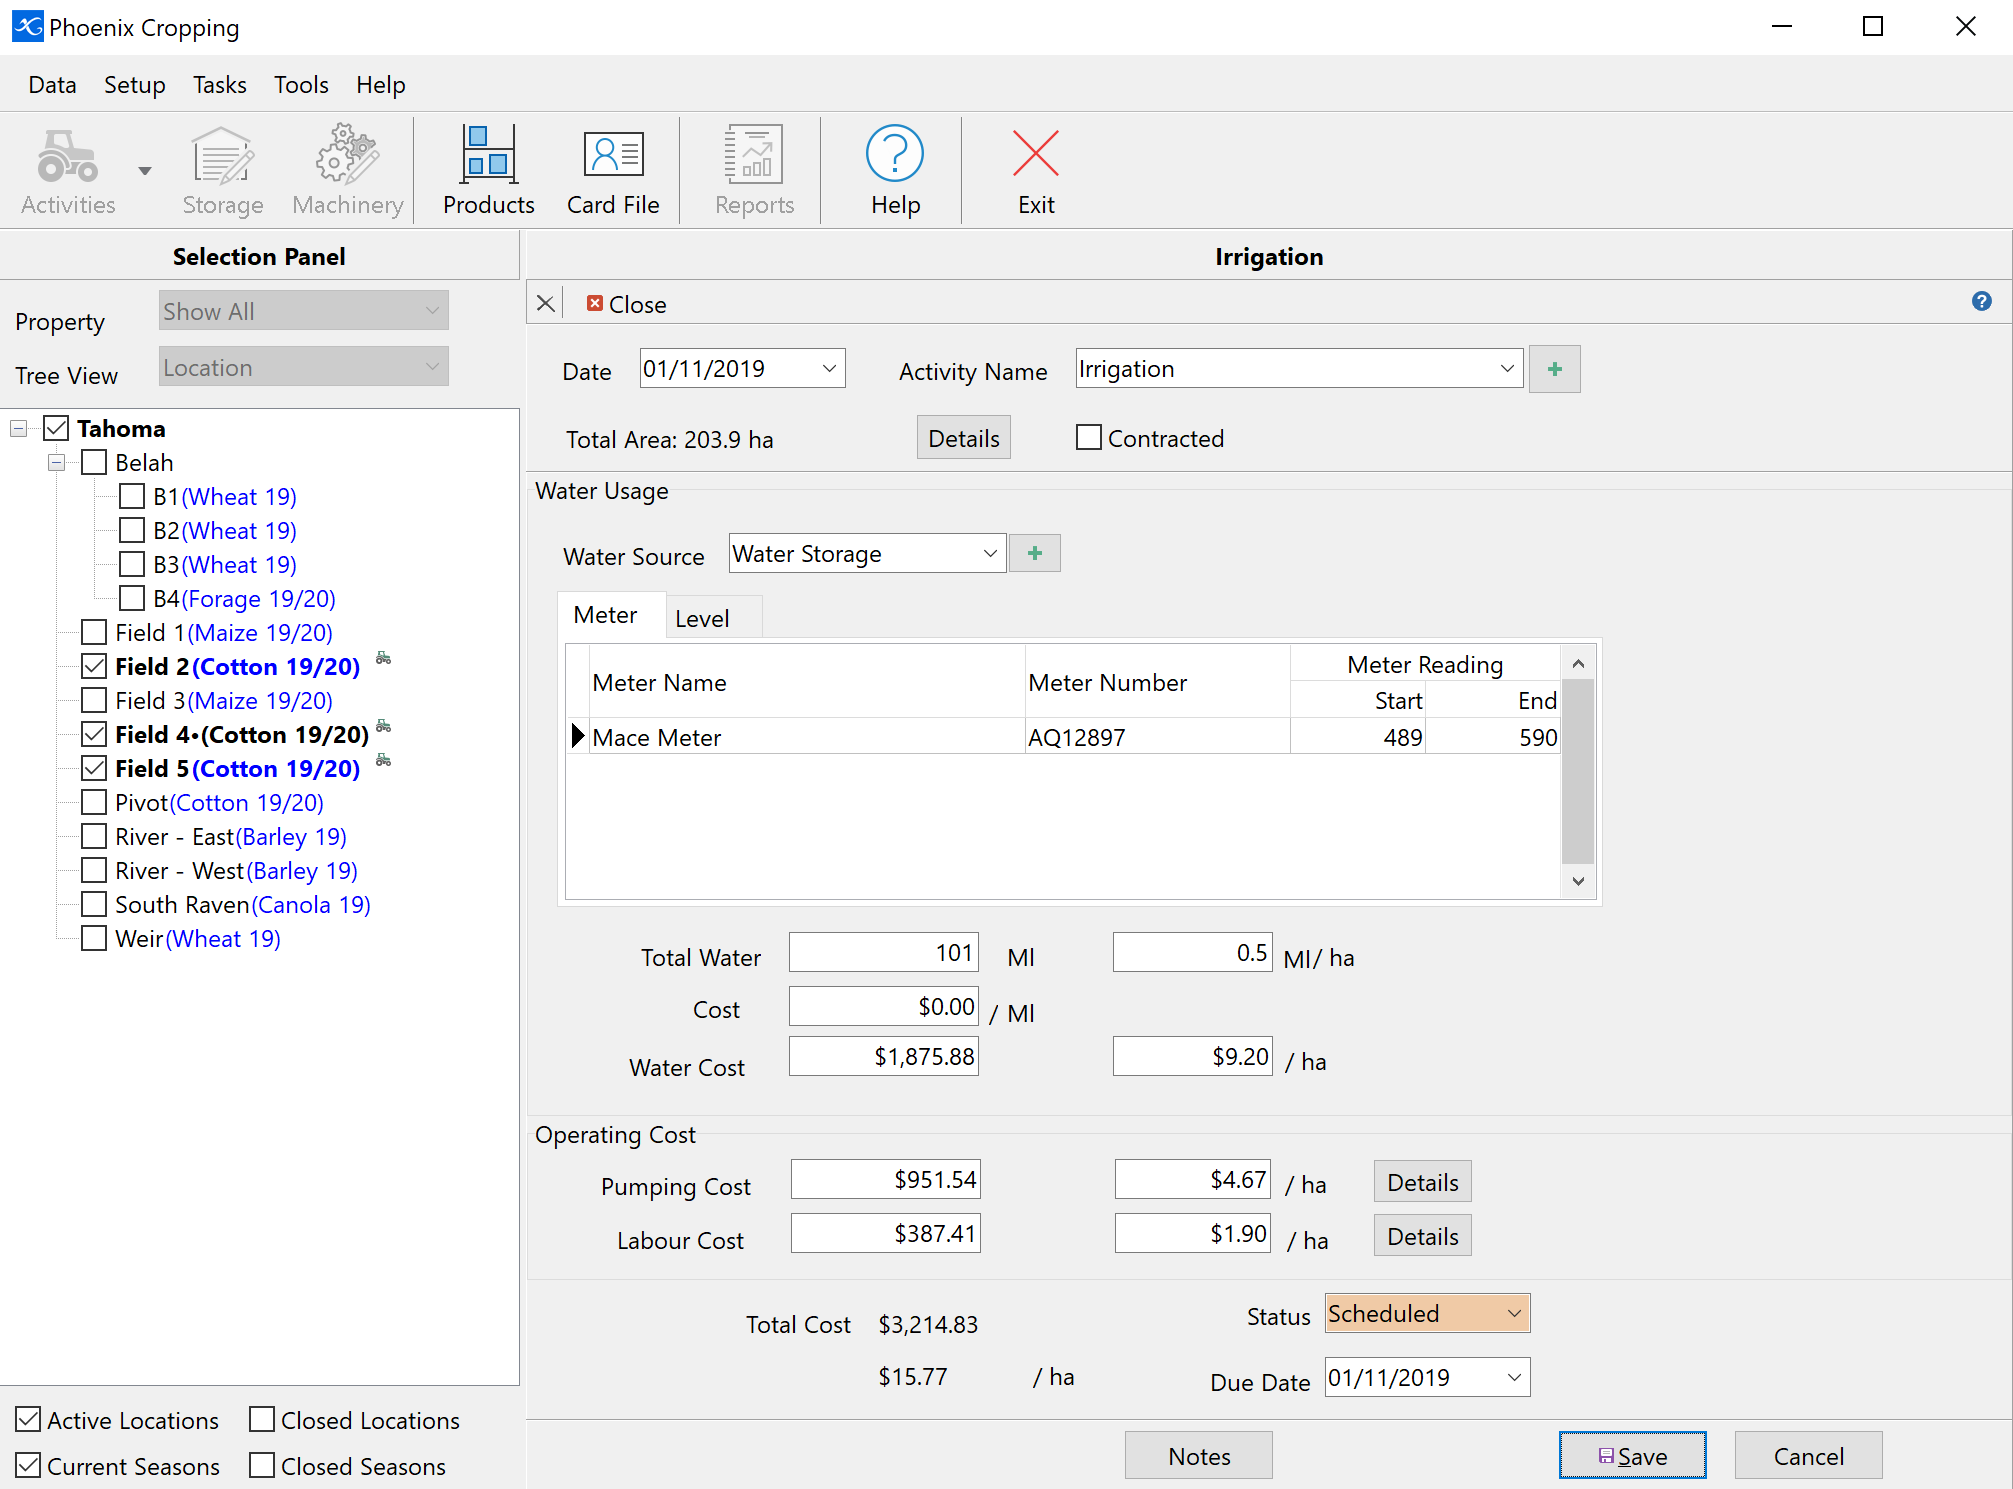Click the Total Water Ml field
The width and height of the screenshot is (2013, 1489).
pyautogui.click(x=883, y=952)
